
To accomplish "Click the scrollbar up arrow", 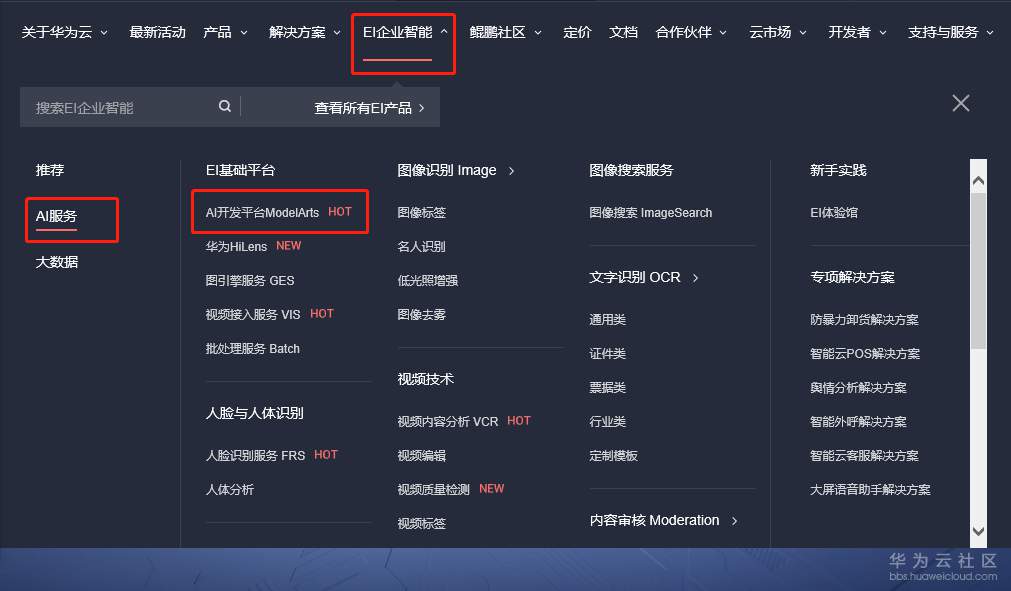I will coord(978,181).
